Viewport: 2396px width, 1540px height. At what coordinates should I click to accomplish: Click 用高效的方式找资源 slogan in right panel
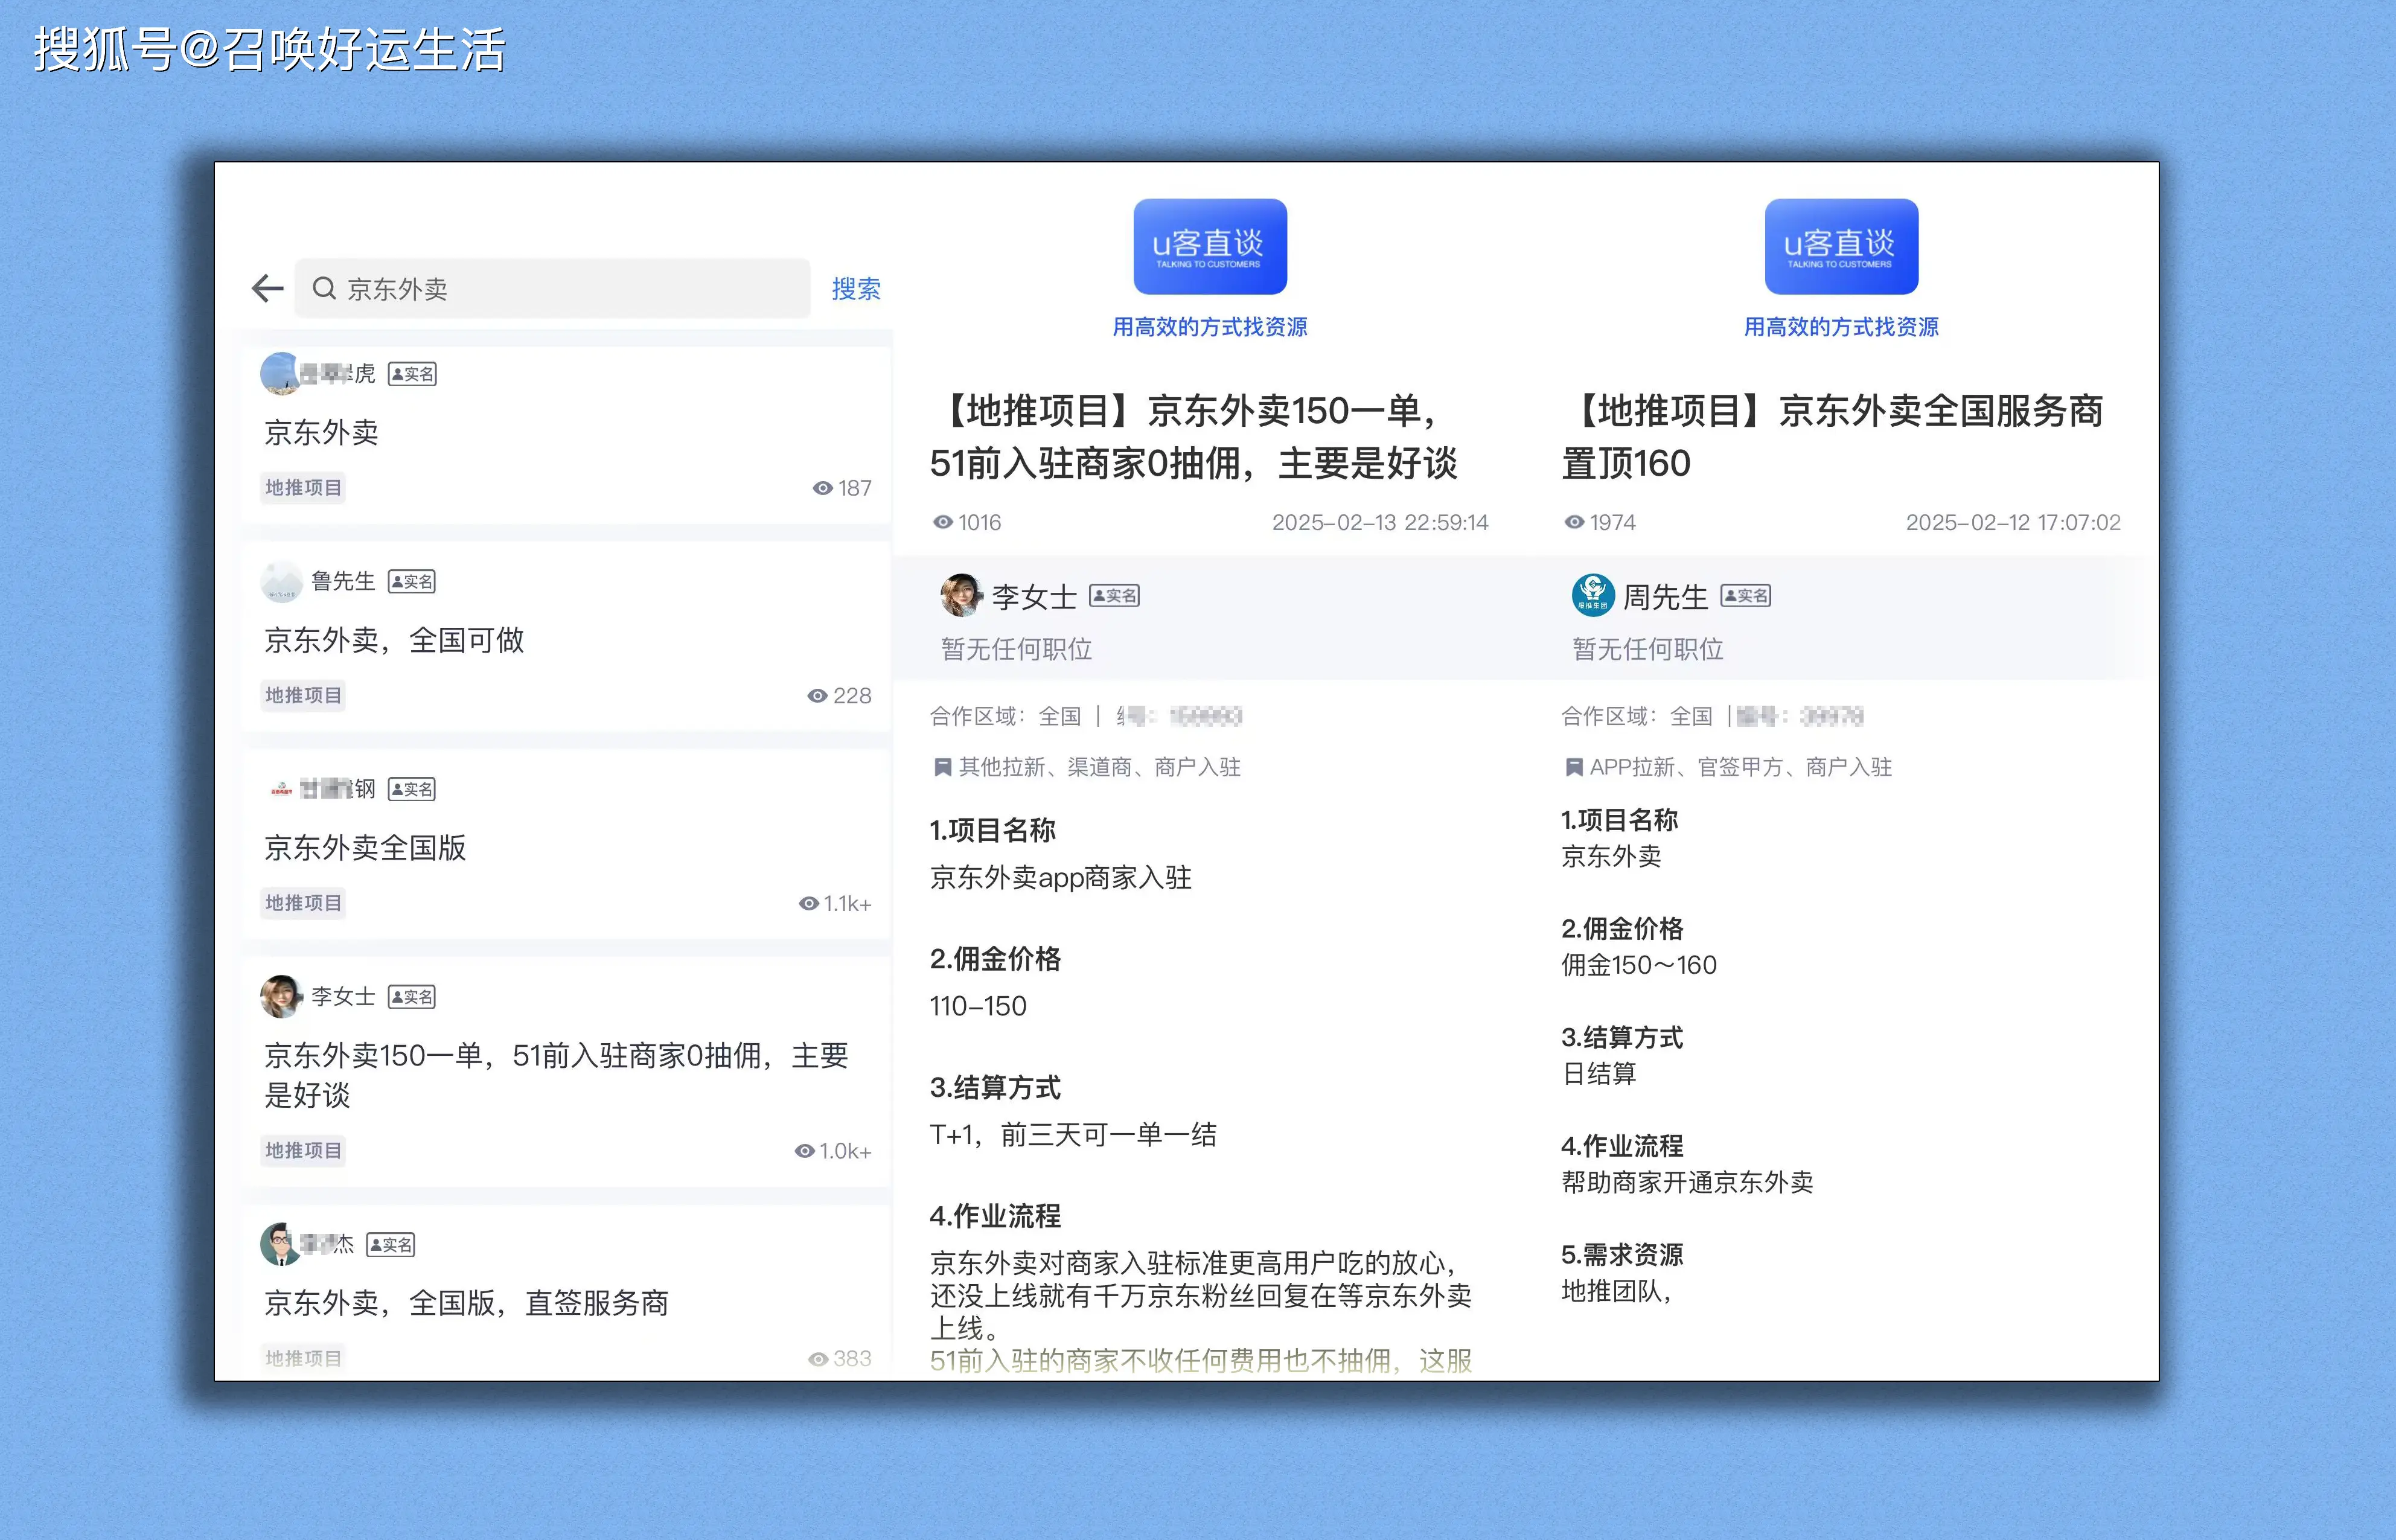1841,327
